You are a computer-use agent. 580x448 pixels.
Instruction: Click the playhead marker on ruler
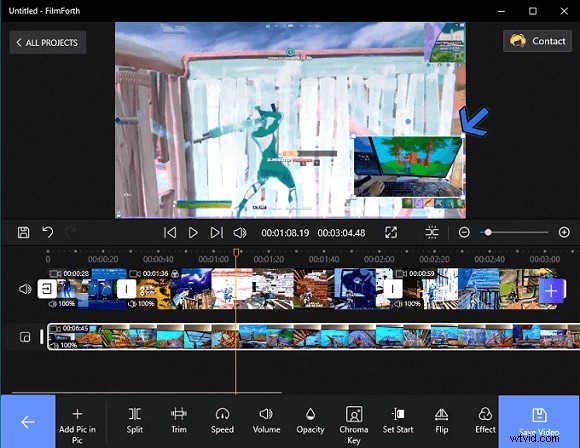pyautogui.click(x=236, y=252)
